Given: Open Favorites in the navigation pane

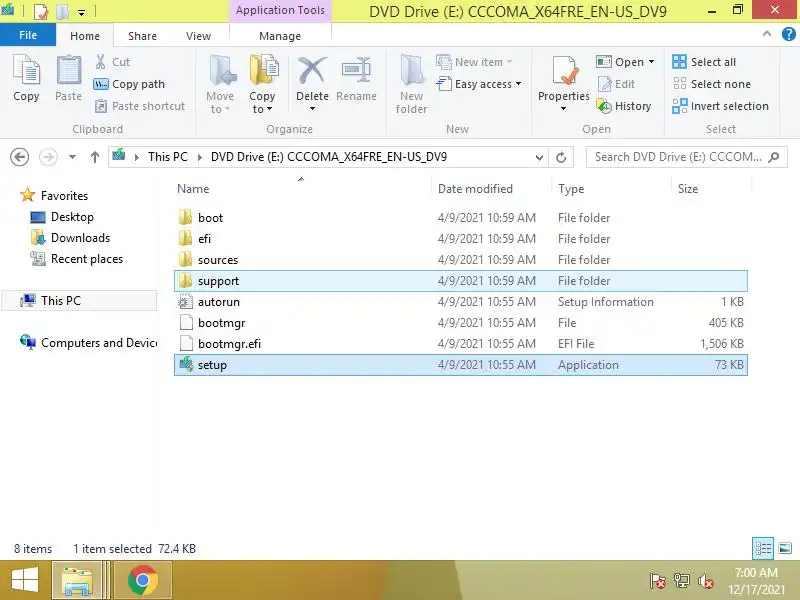Looking at the screenshot, I should [x=64, y=195].
